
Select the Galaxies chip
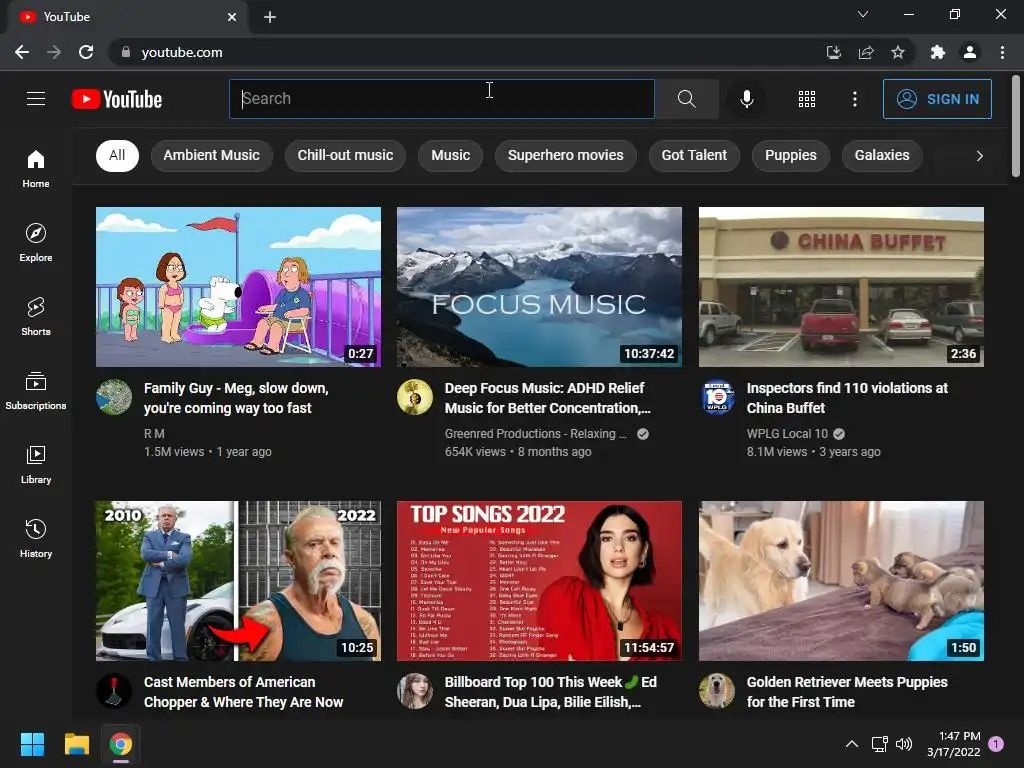[x=882, y=155]
